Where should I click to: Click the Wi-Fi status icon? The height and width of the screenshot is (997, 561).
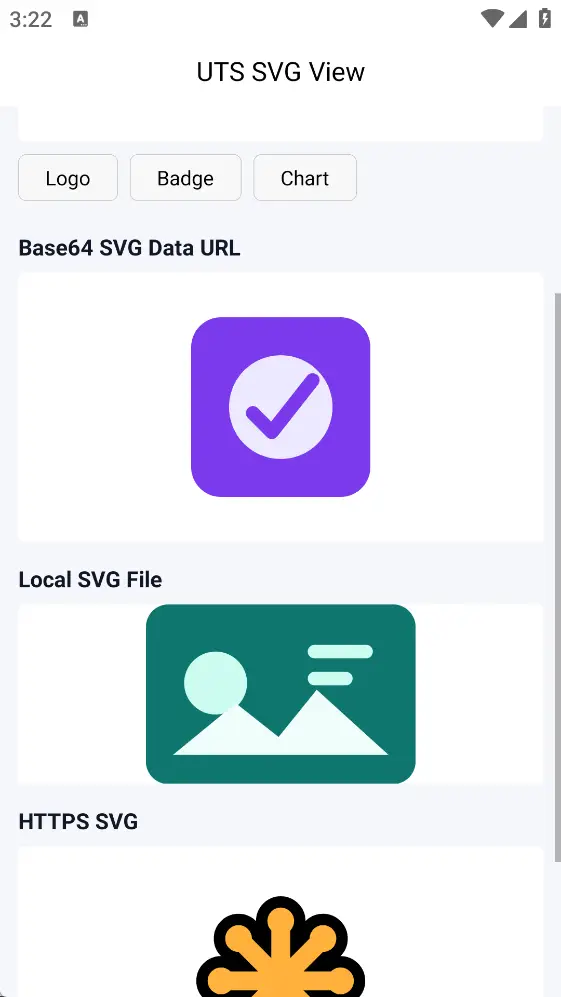pos(492,19)
